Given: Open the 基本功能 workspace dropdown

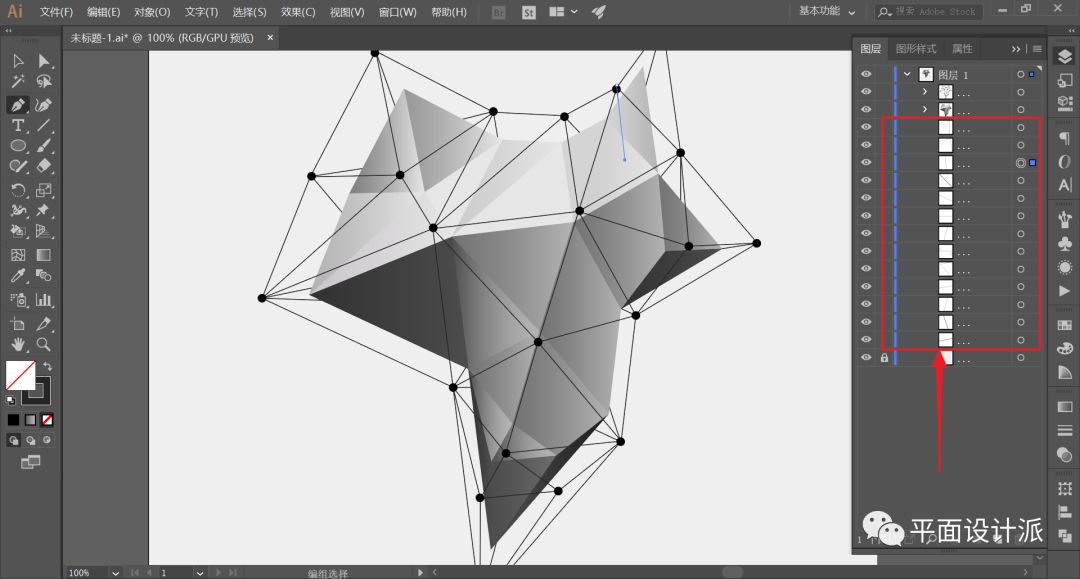Looking at the screenshot, I should [826, 12].
